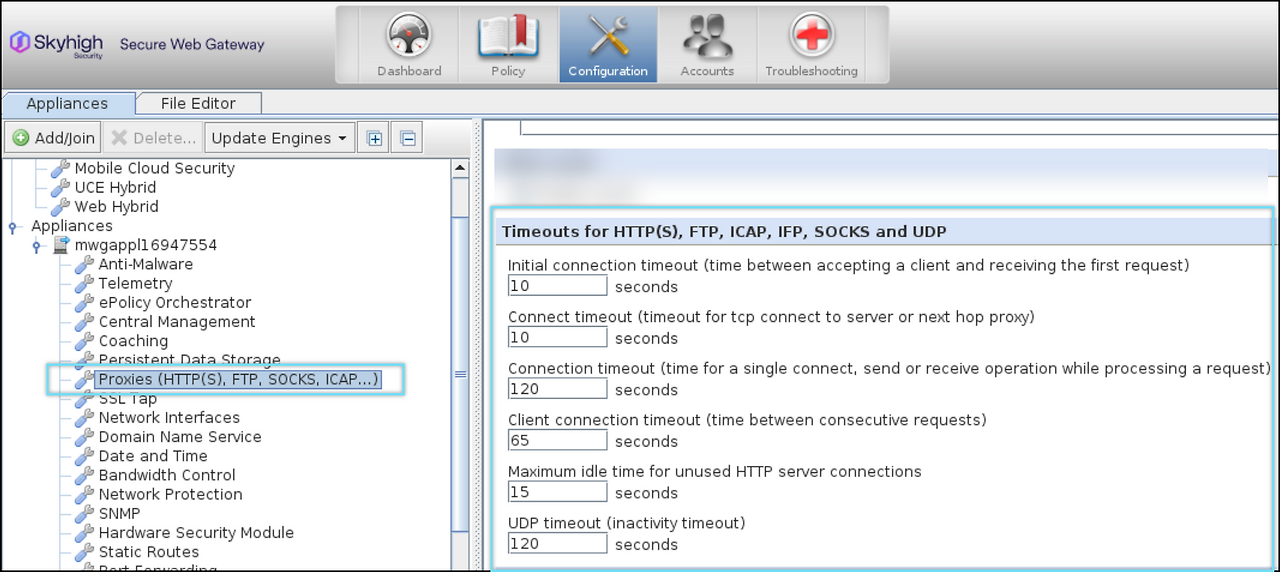
Task: Collapse the mwgappl16947554 node expander
Action: [37, 246]
